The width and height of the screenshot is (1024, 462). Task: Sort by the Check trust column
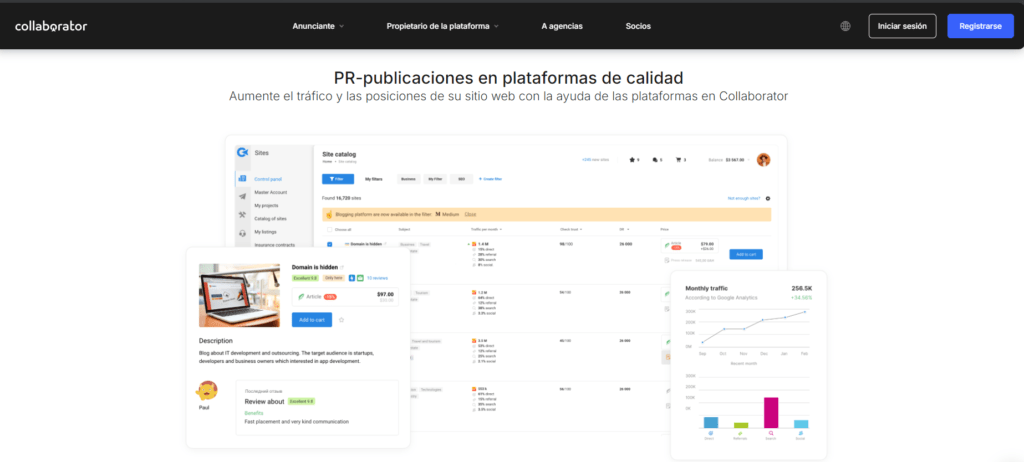(571, 229)
